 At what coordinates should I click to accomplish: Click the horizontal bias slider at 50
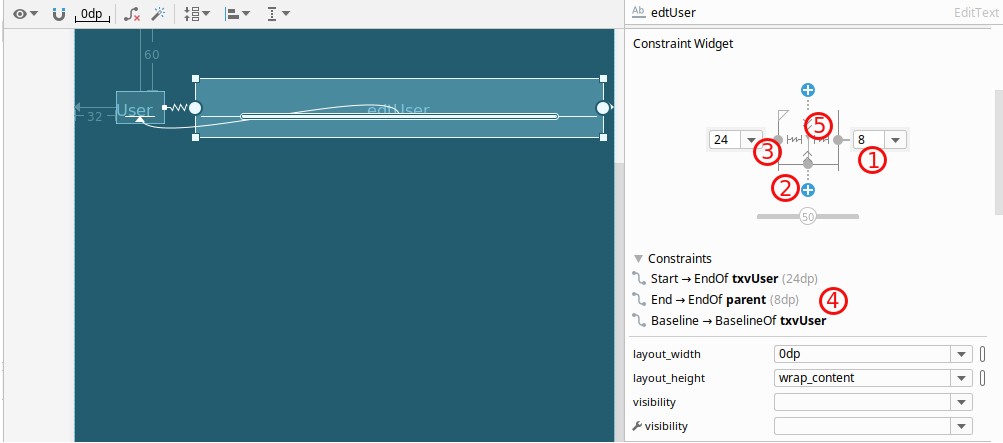tap(808, 217)
